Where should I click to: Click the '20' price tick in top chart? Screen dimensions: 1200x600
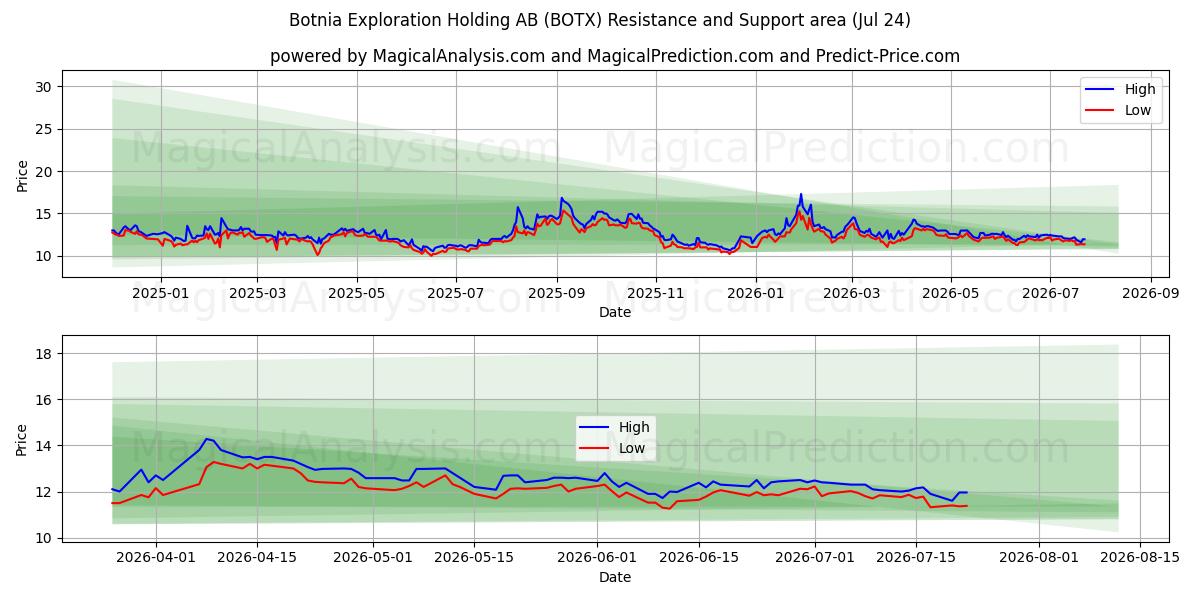[x=45, y=172]
